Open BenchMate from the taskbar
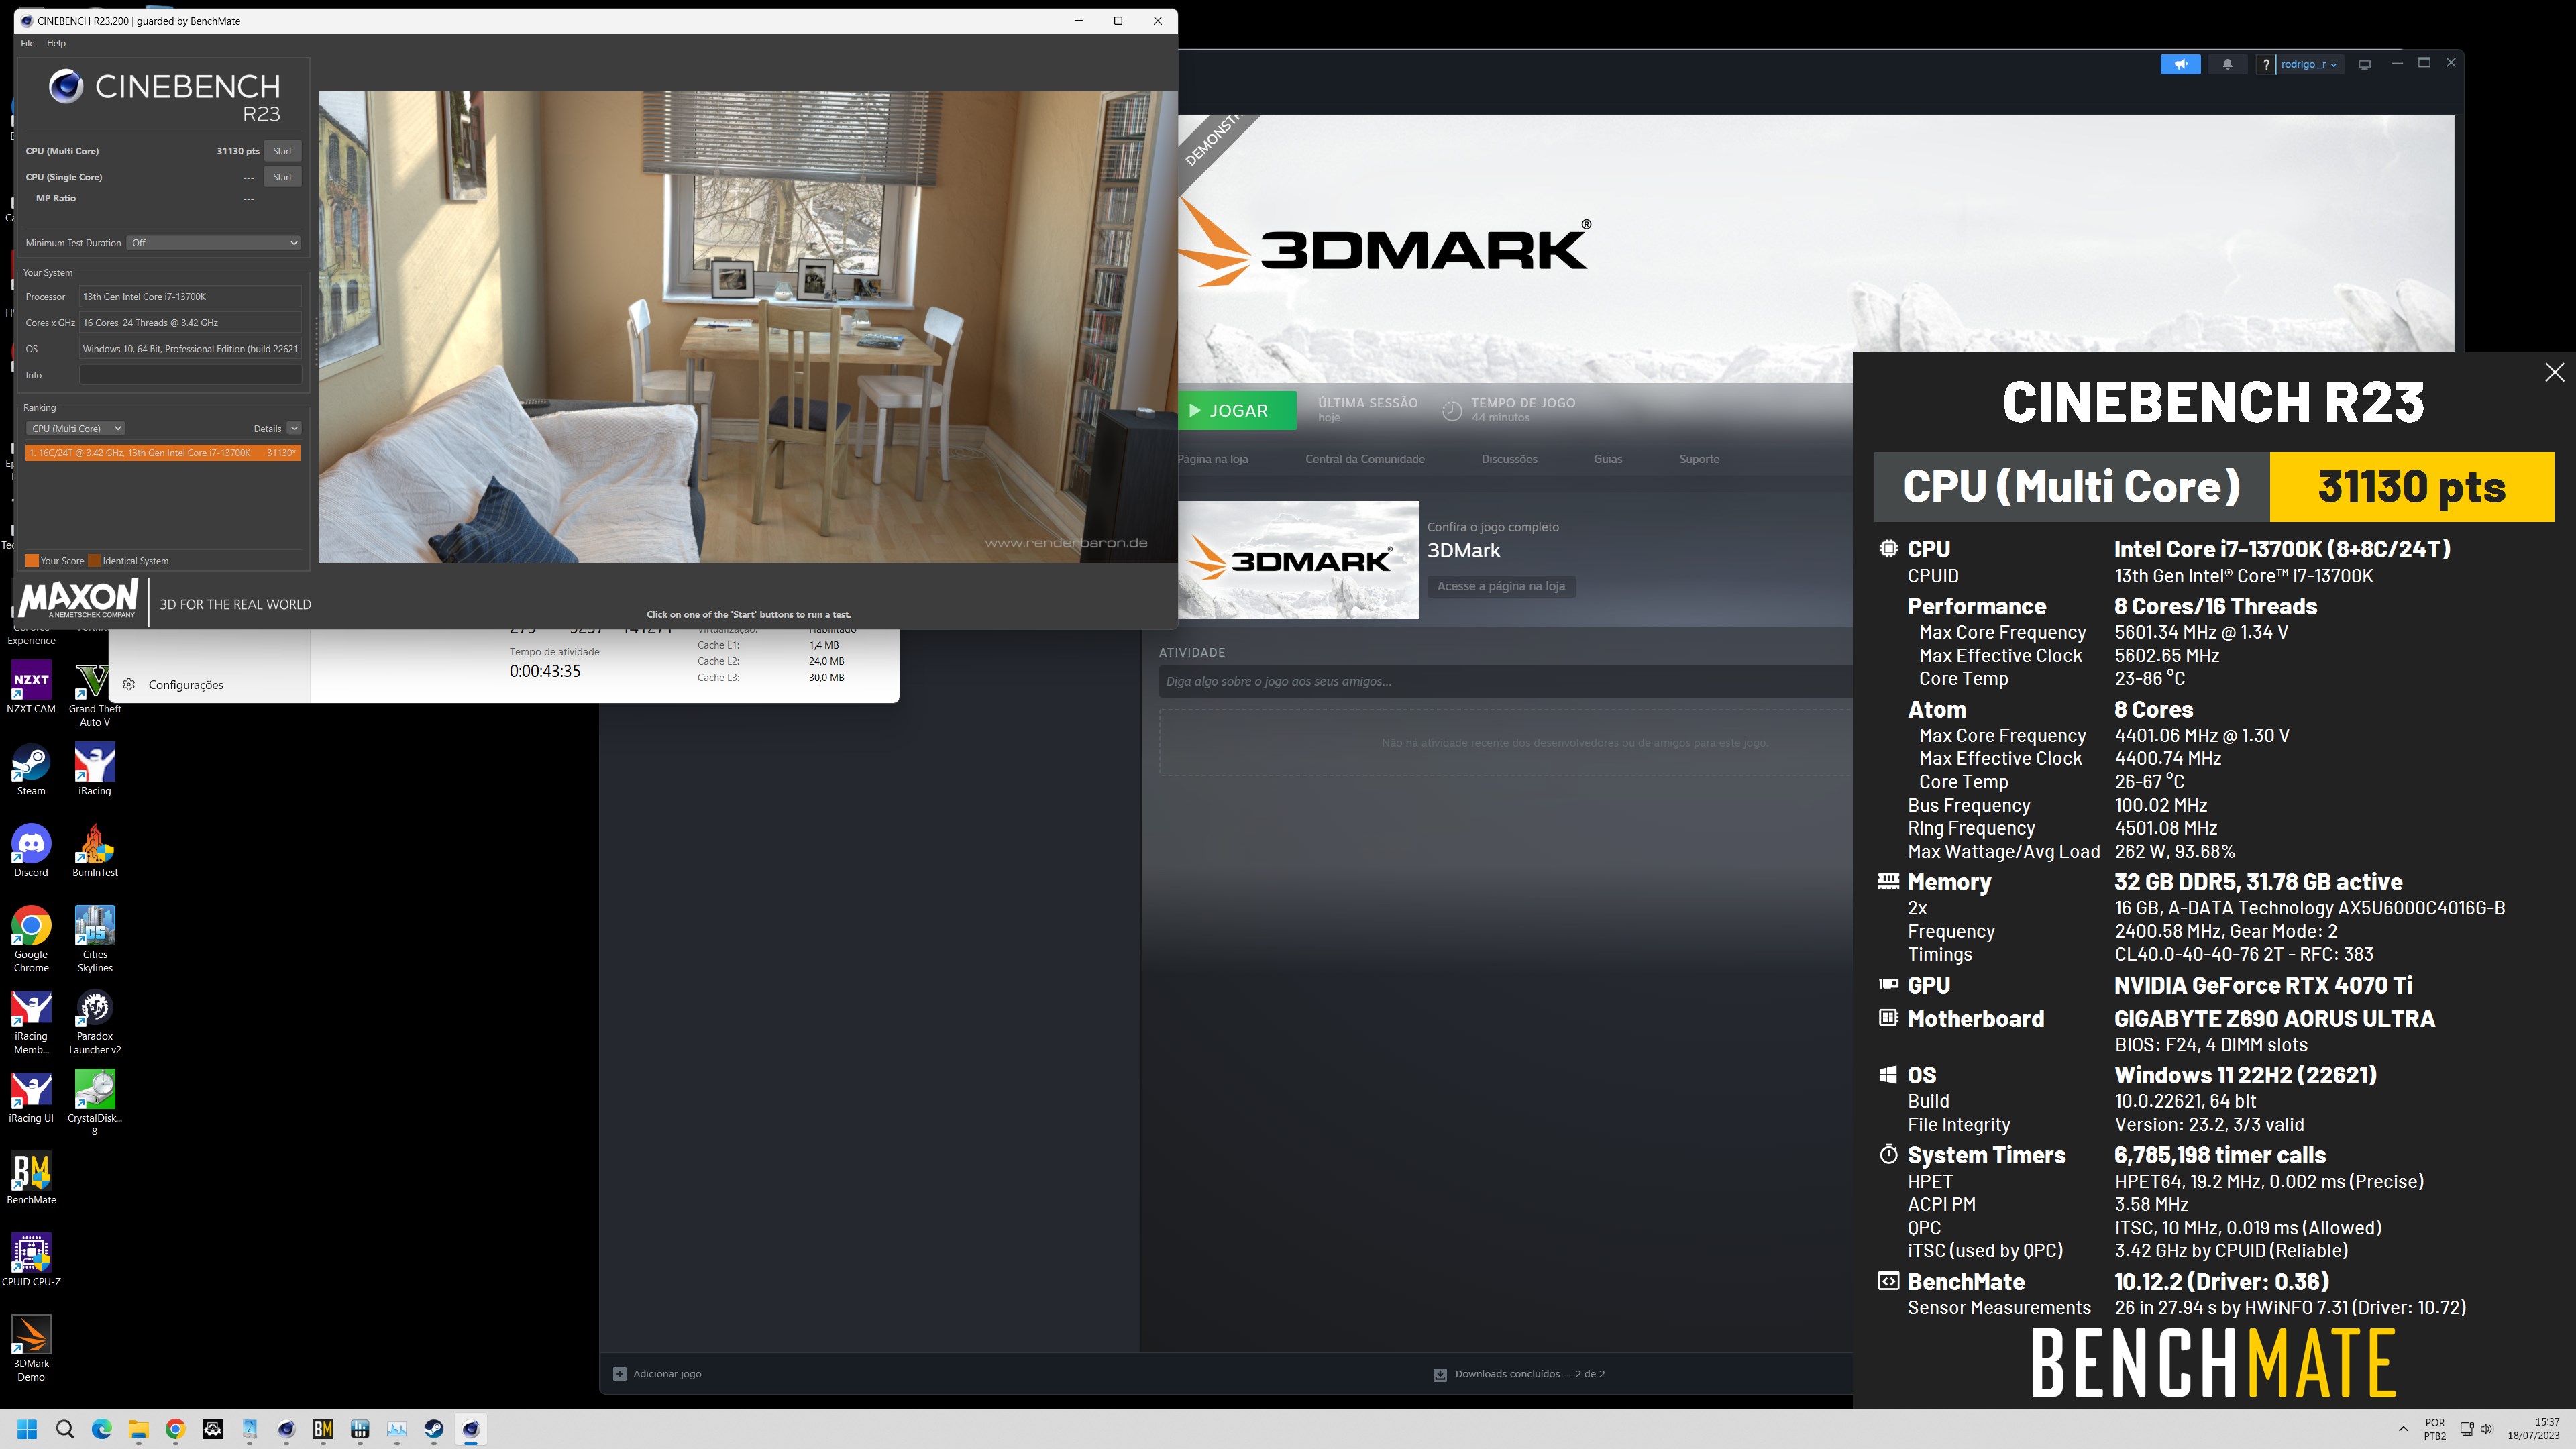 tap(323, 1429)
